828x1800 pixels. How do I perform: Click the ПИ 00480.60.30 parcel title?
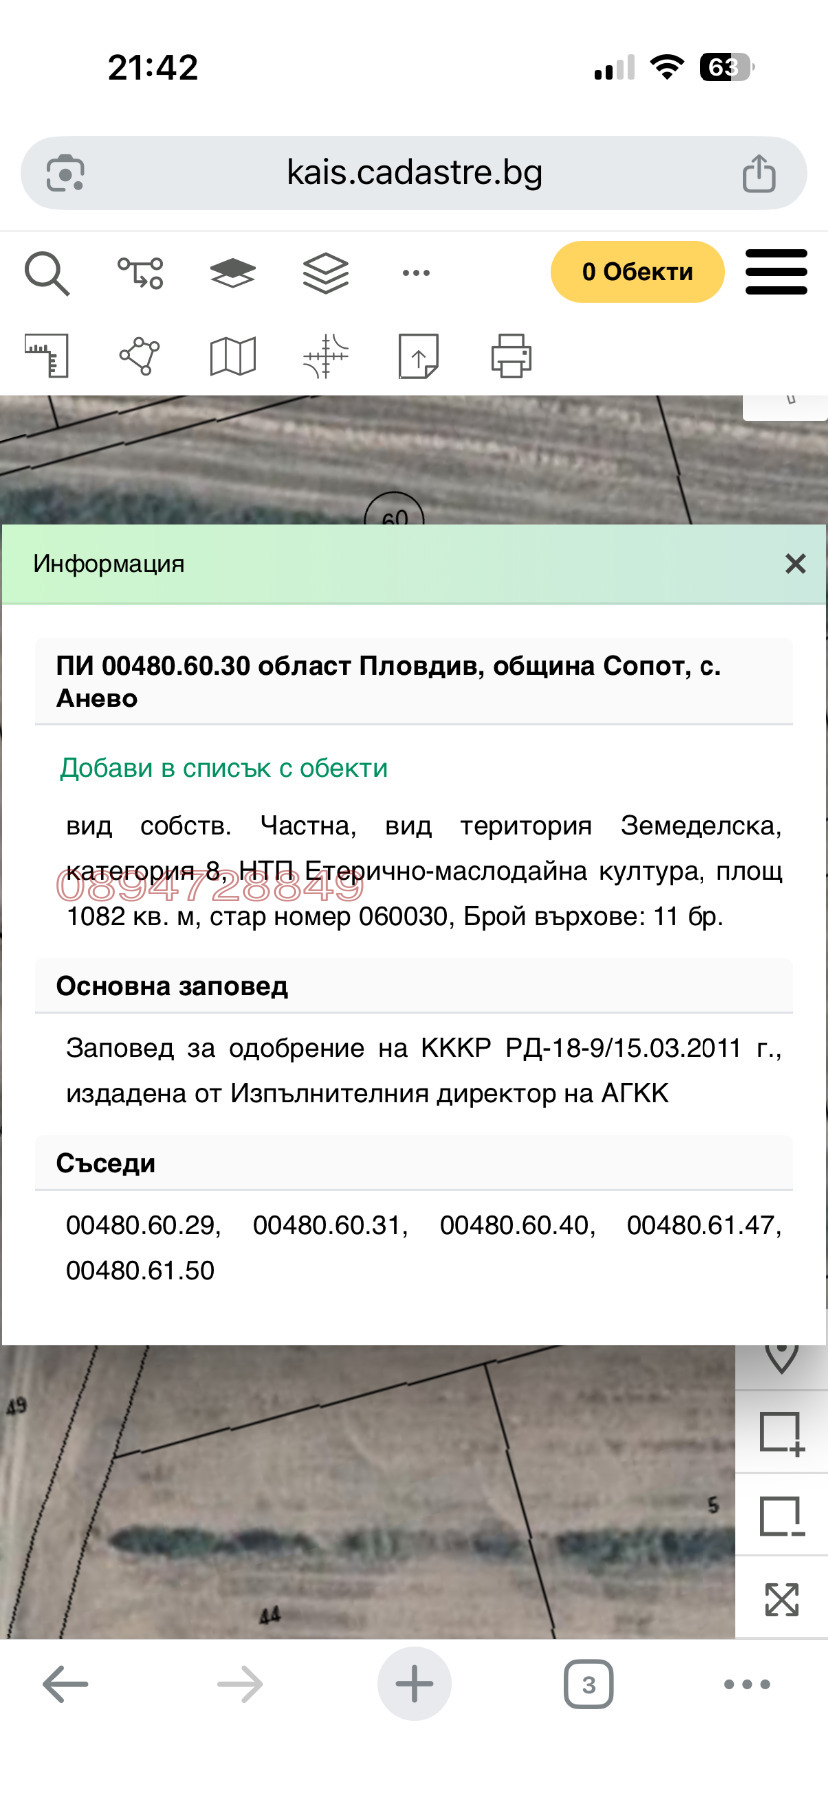click(414, 682)
